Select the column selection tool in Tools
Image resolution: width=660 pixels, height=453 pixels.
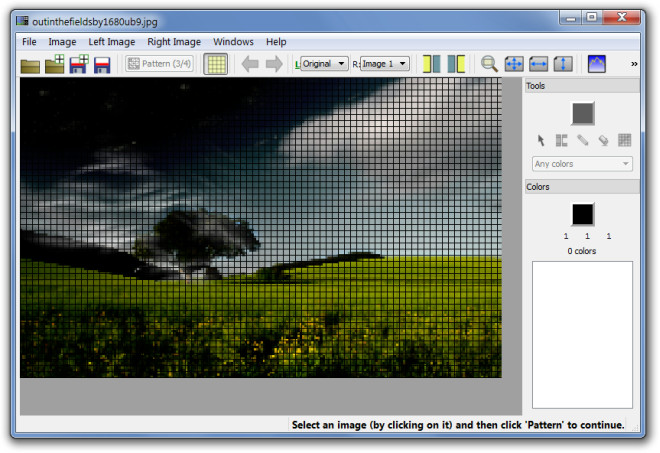pyautogui.click(x=562, y=140)
